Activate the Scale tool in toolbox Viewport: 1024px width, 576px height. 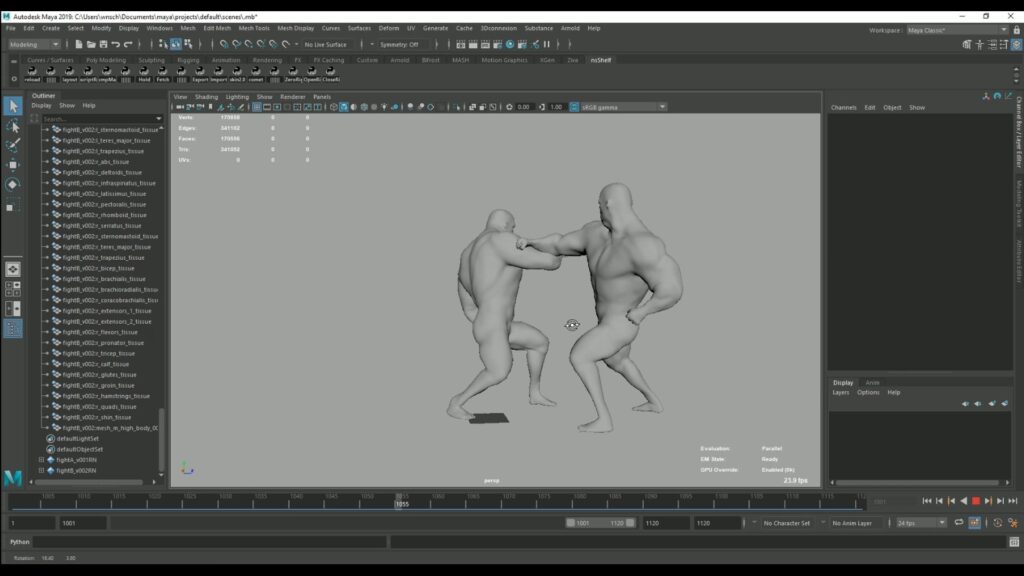(x=13, y=205)
